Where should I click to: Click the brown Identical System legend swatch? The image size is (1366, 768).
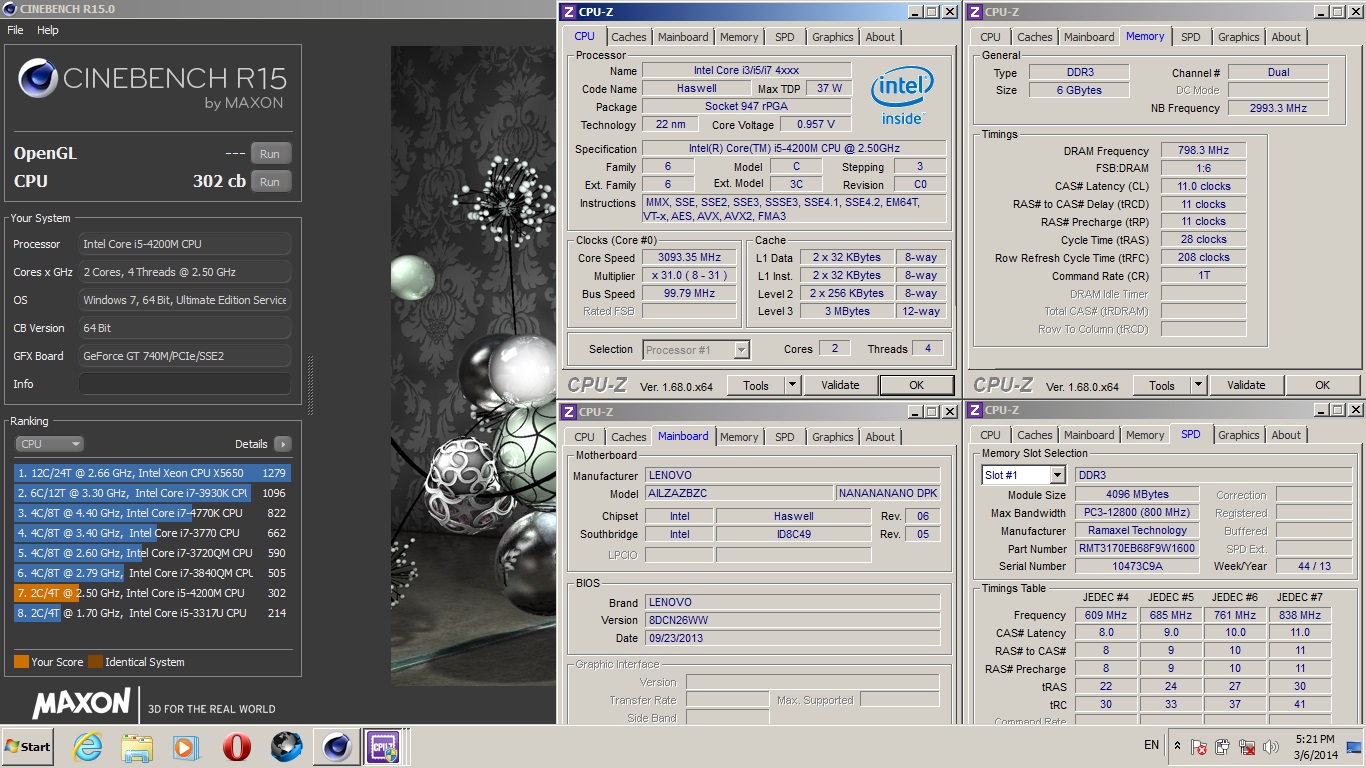tap(95, 661)
